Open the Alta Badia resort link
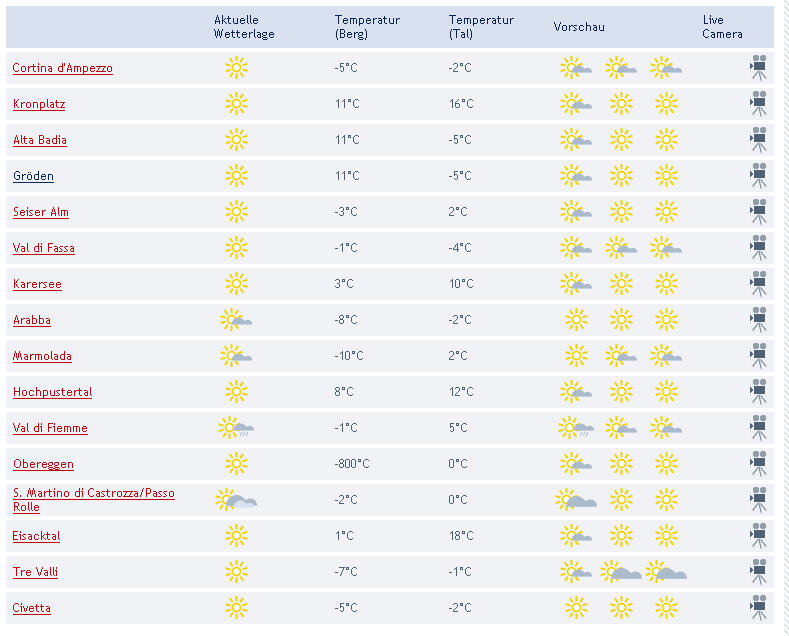Viewport: 789px width, 636px height. tap(40, 140)
